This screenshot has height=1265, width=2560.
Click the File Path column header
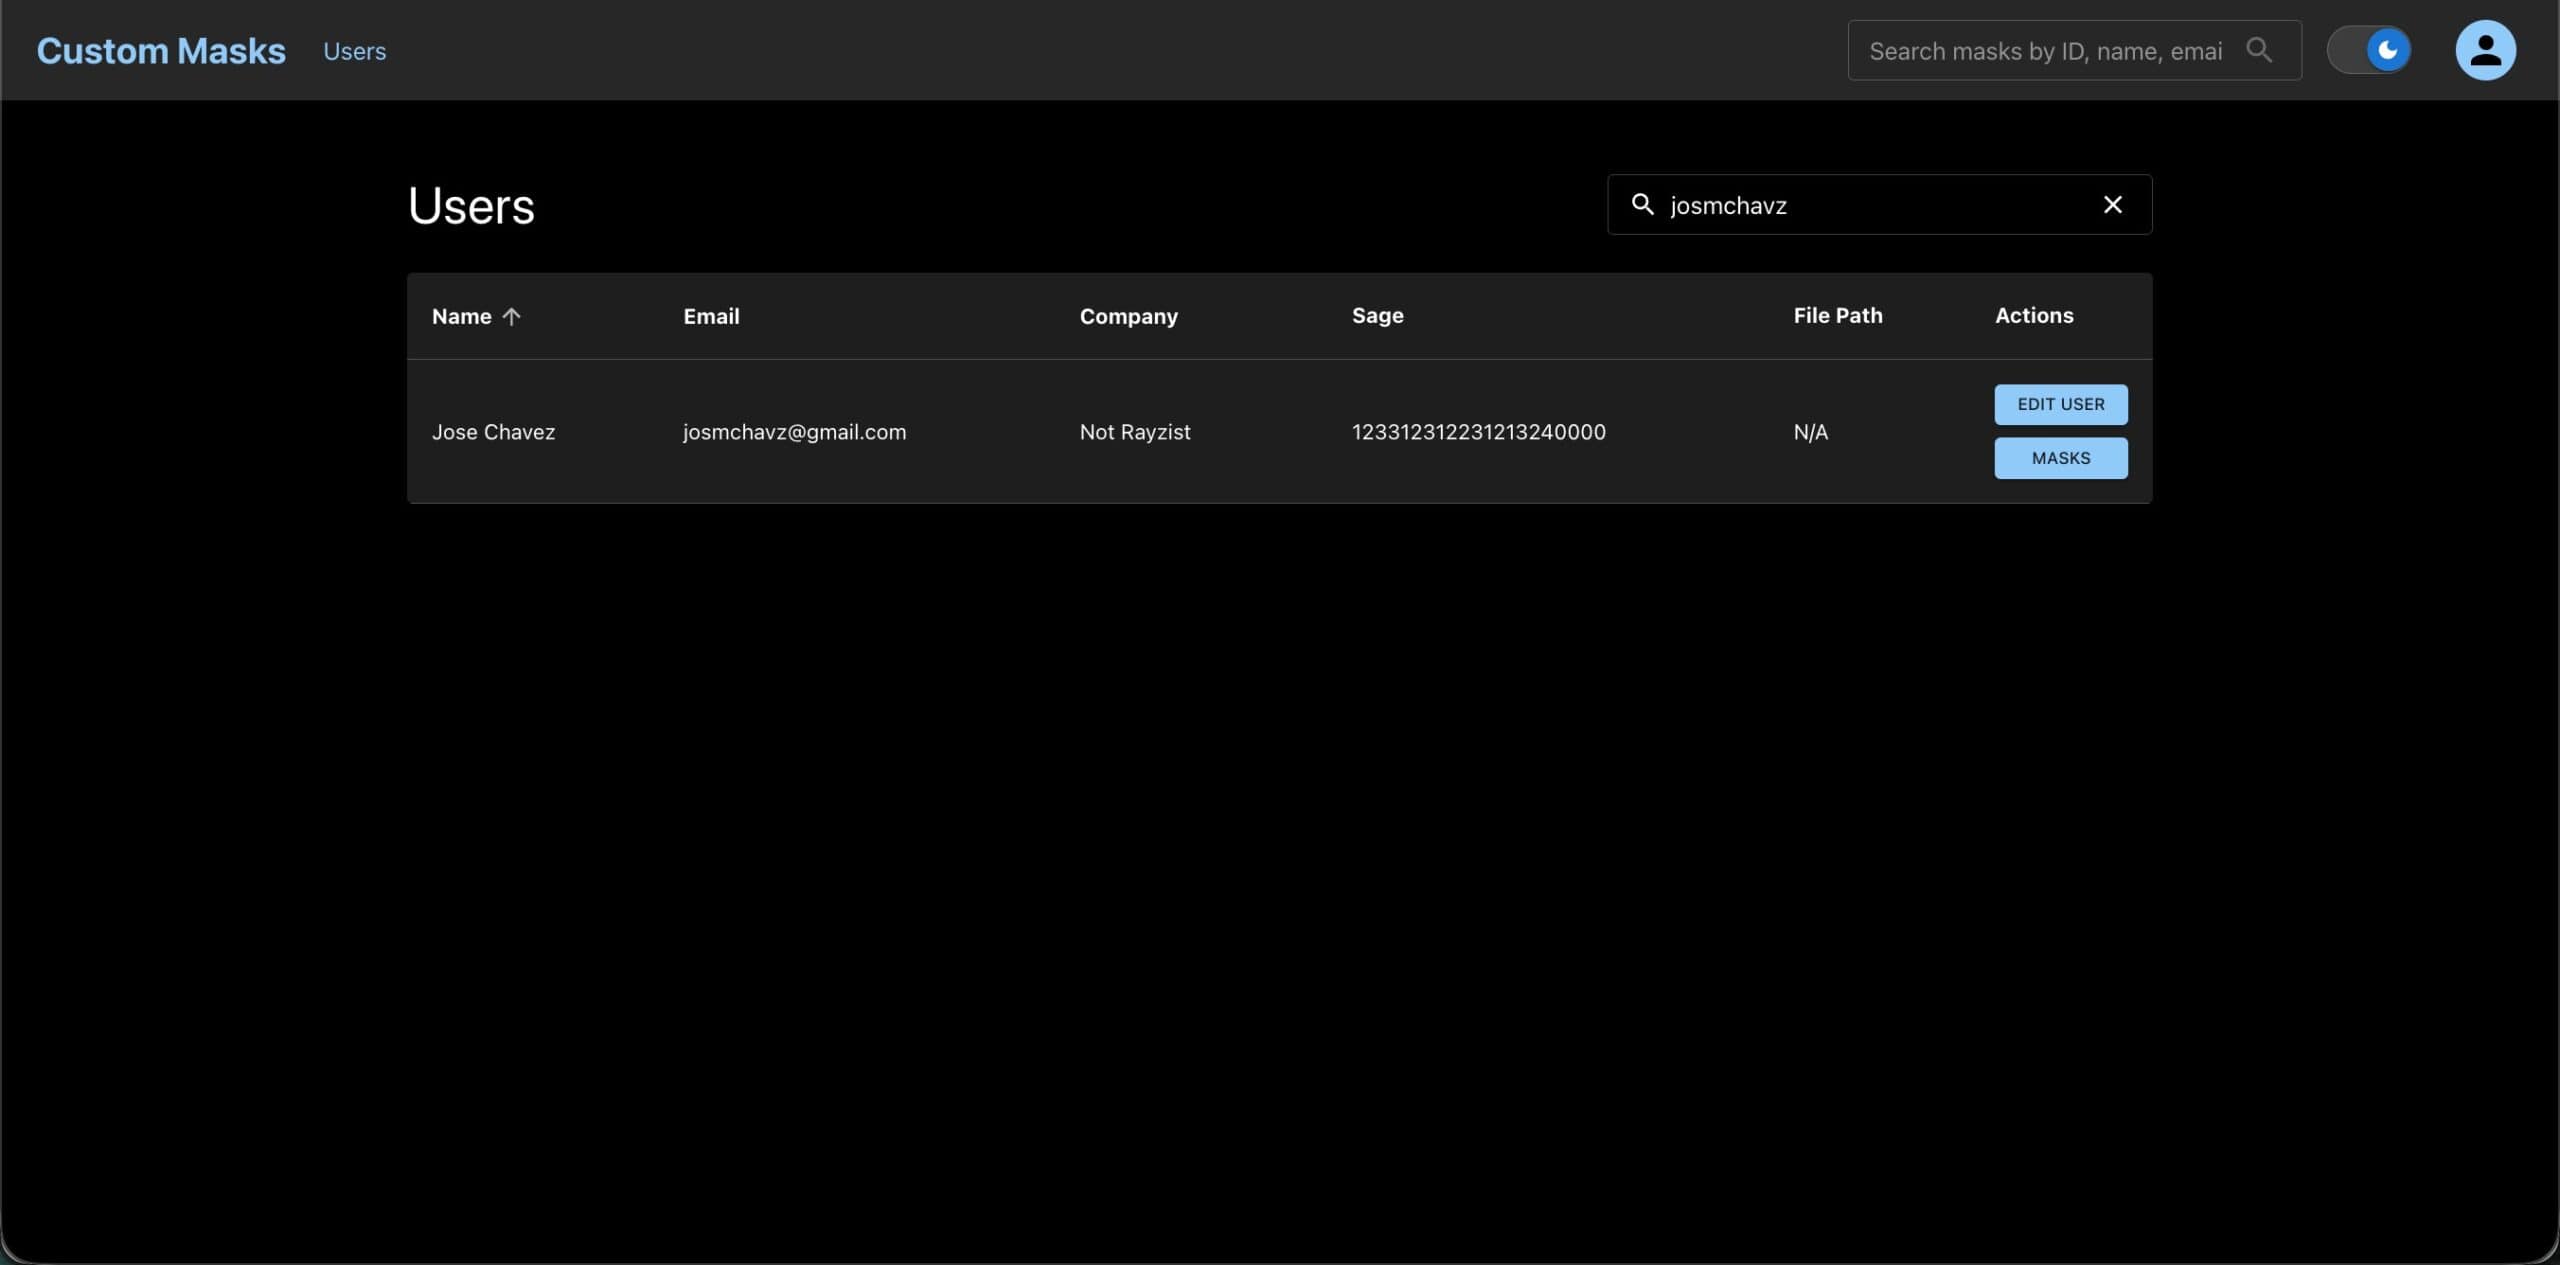(x=1837, y=315)
